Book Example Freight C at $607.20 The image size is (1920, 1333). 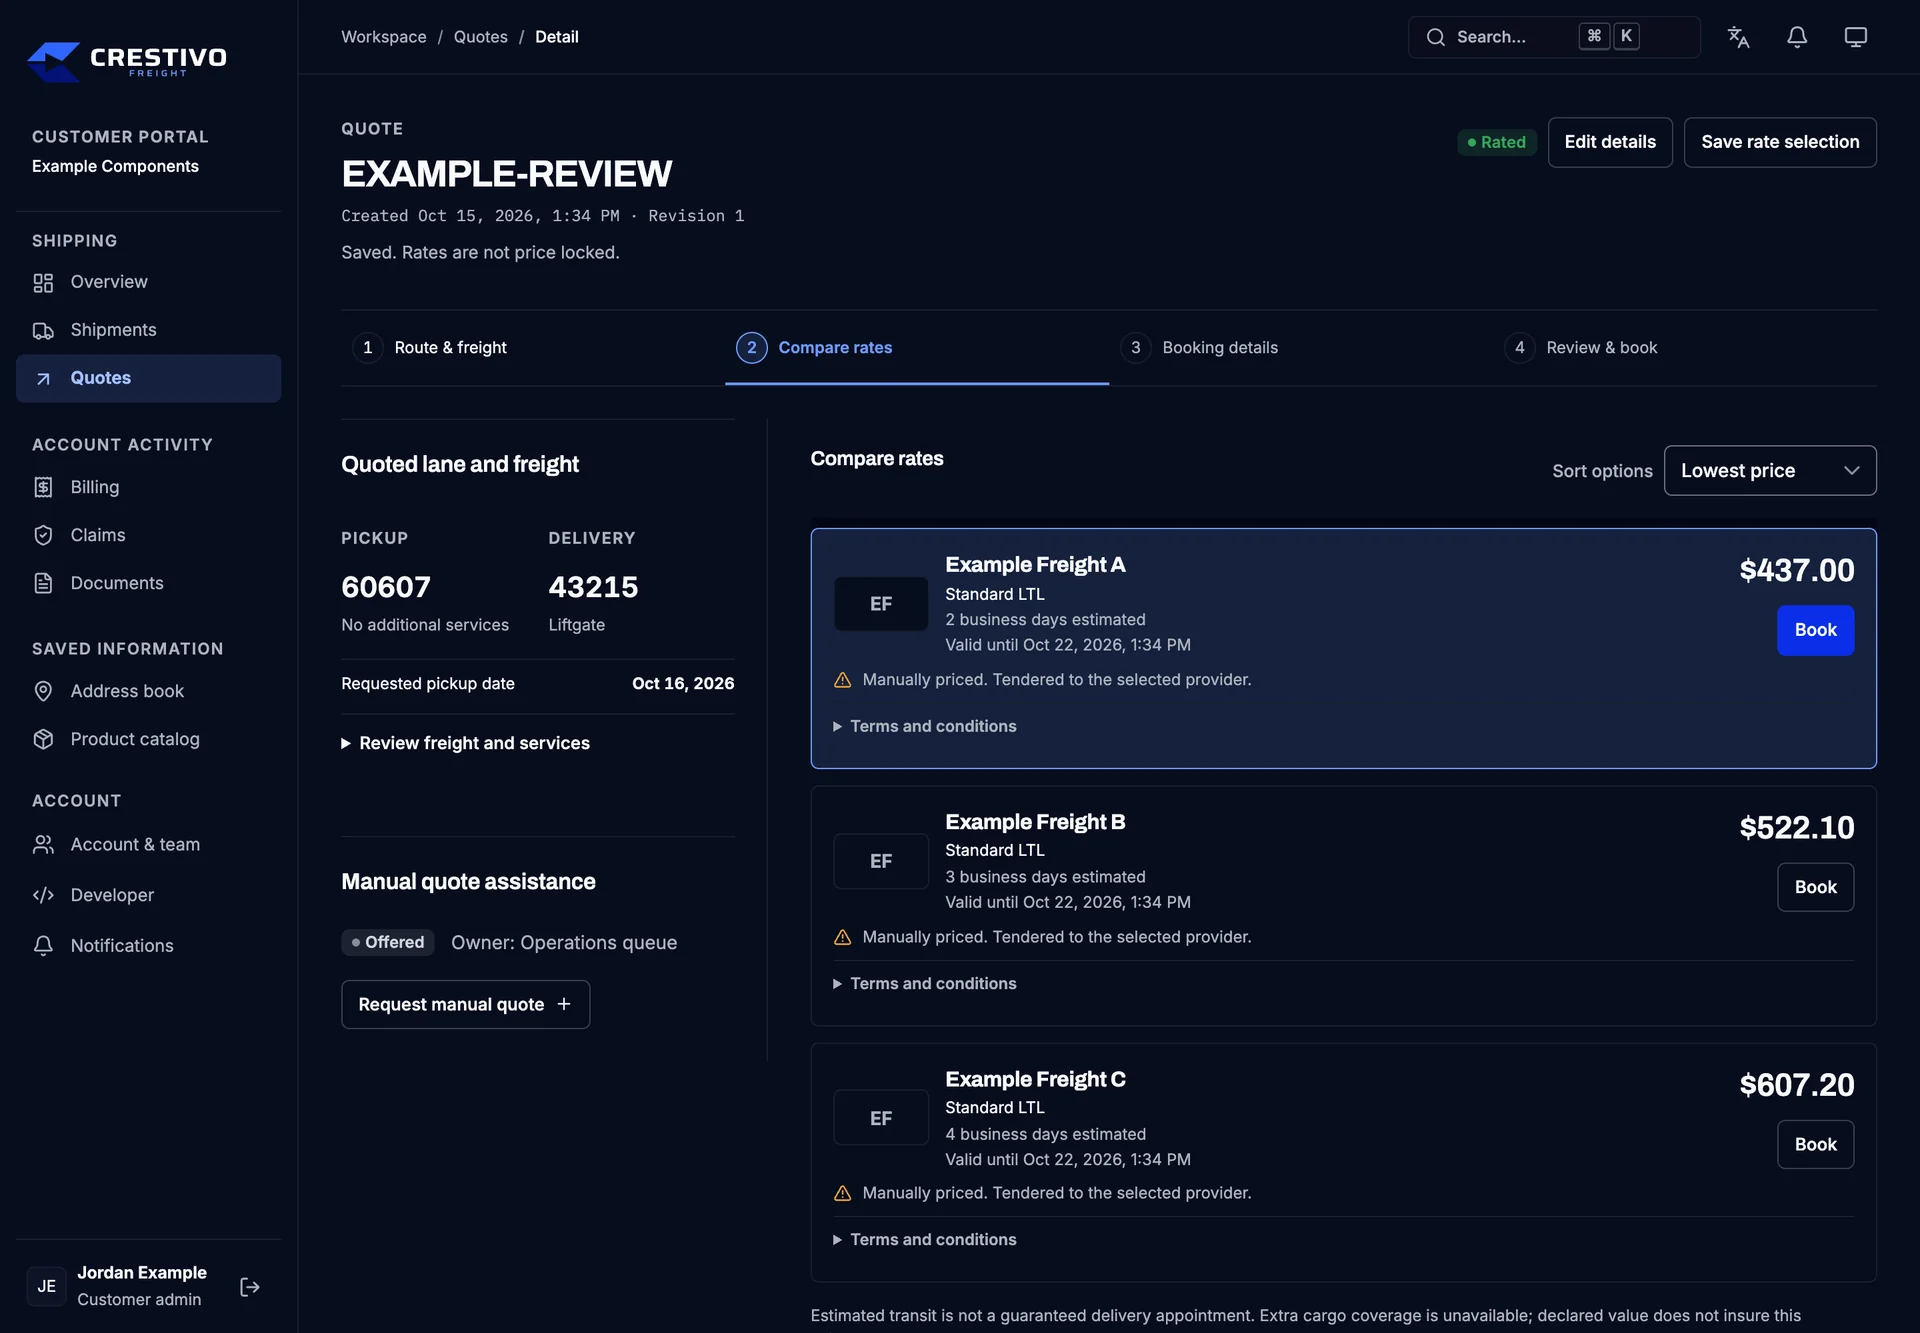1815,1144
